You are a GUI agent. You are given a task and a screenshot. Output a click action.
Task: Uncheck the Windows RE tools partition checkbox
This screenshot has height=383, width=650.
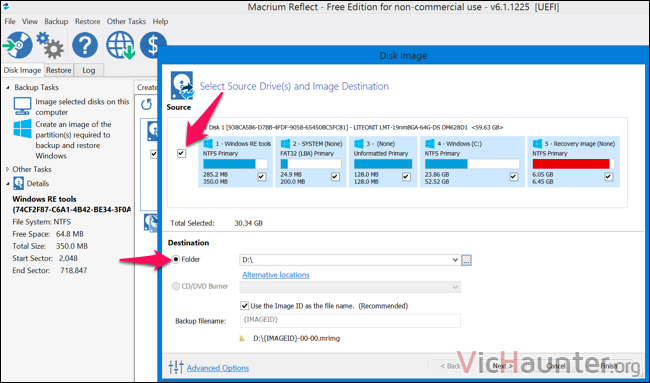[262, 177]
